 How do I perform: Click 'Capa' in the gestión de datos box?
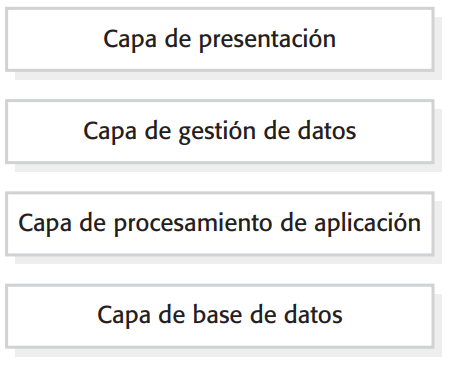(110, 132)
